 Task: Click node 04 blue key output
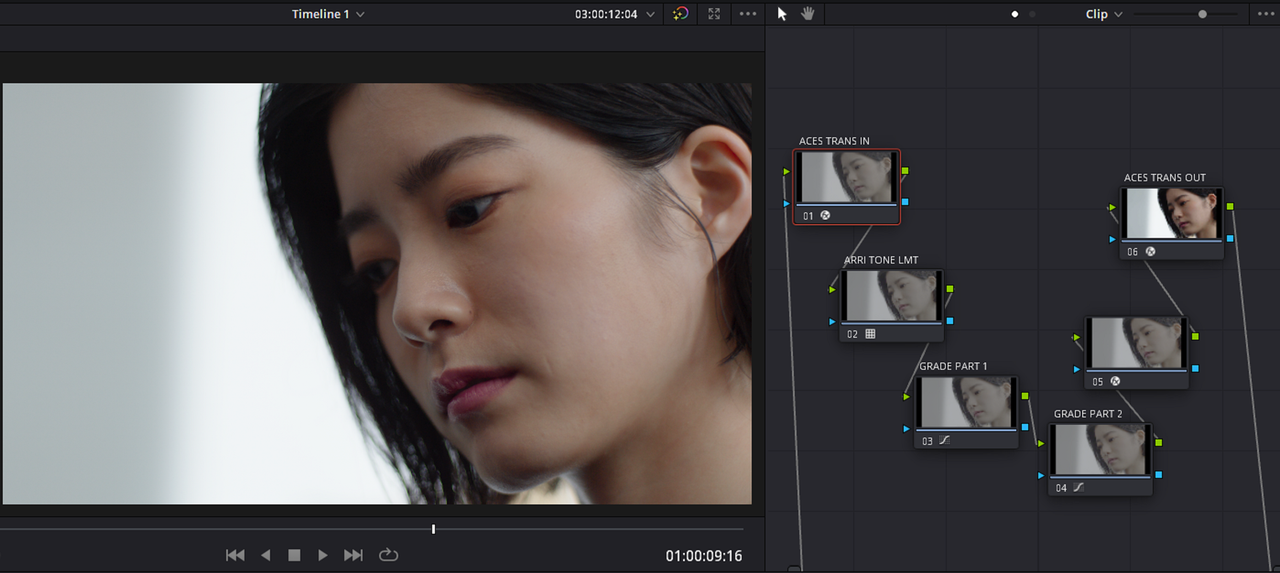coord(1158,474)
